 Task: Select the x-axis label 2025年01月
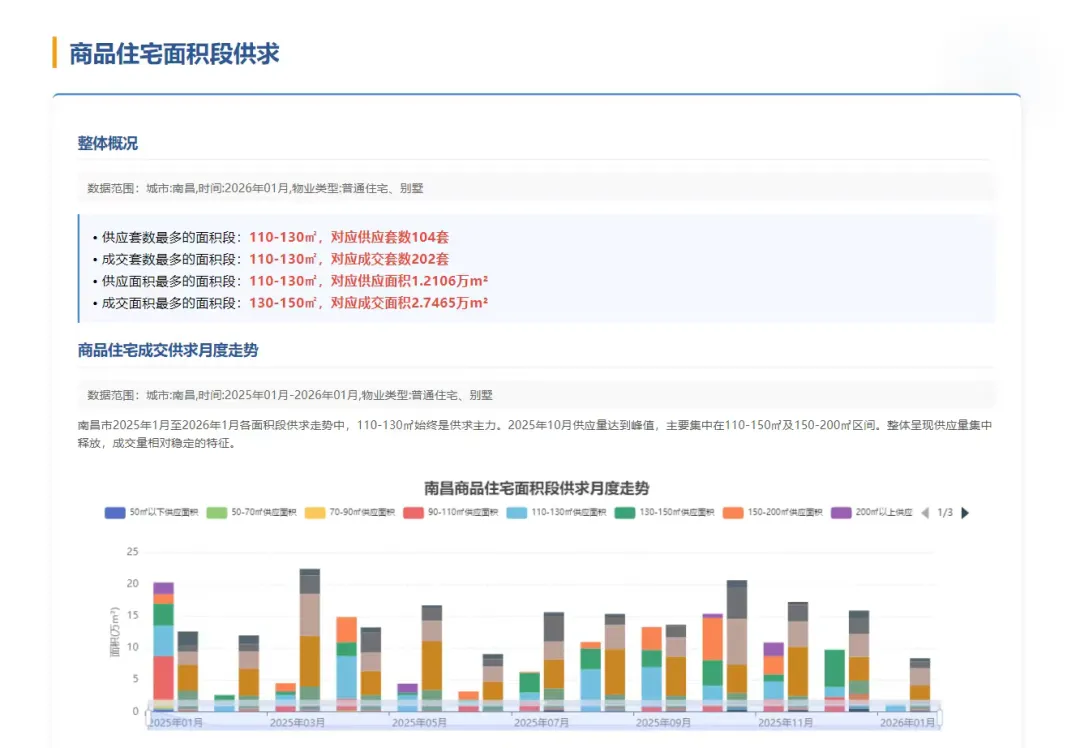coord(176,723)
